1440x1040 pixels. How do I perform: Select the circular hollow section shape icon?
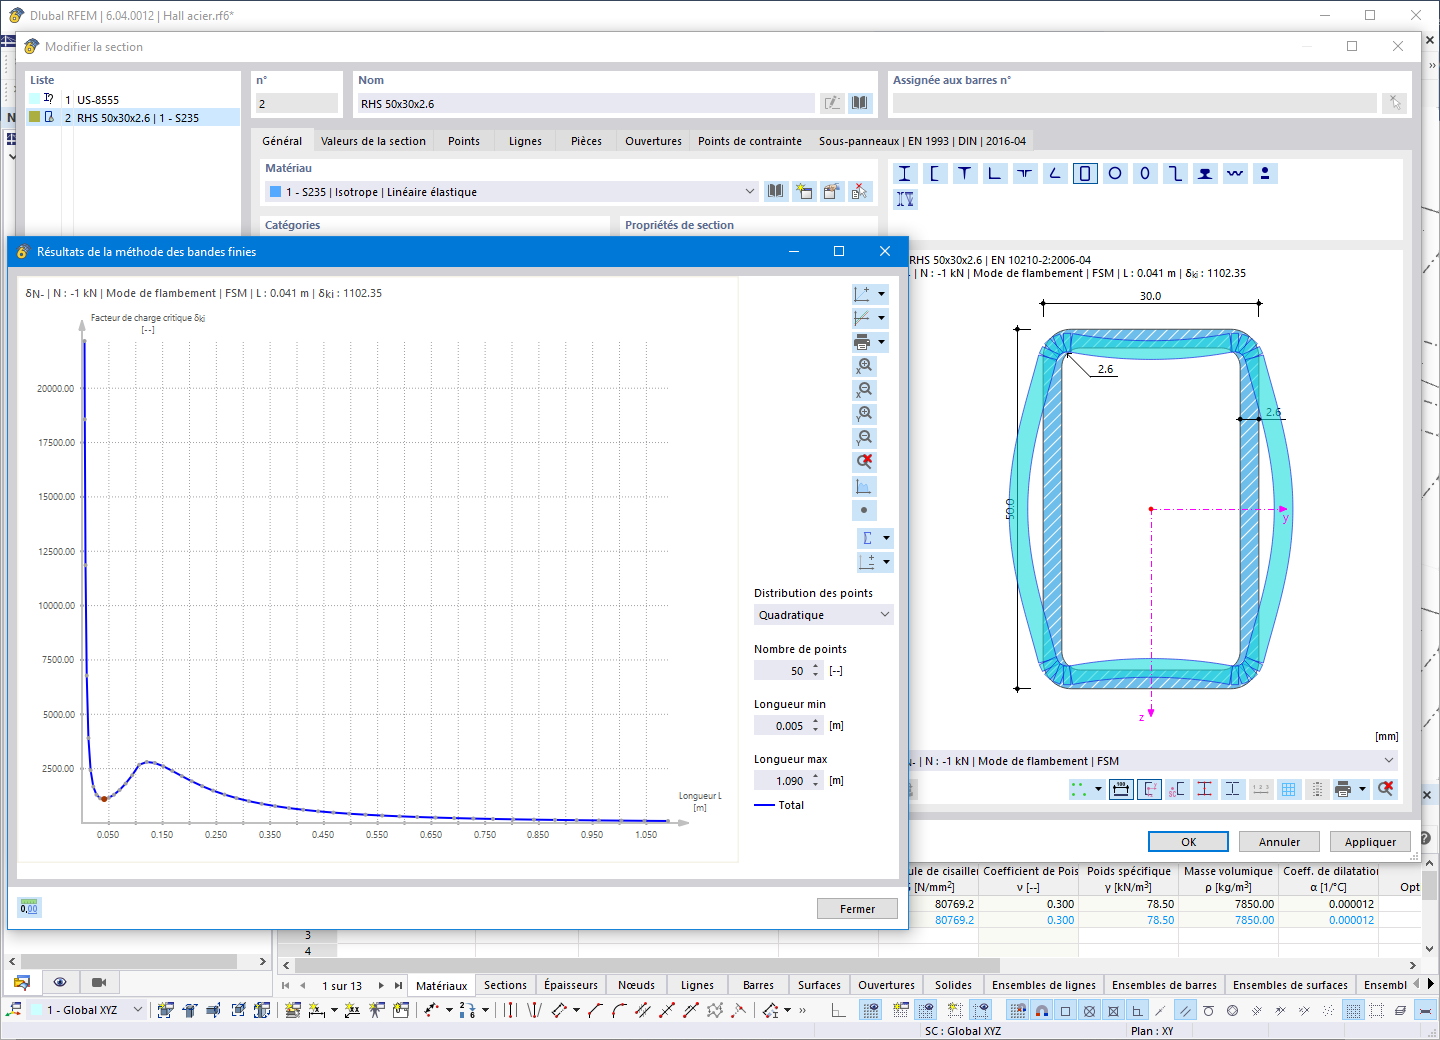pos(1115,174)
